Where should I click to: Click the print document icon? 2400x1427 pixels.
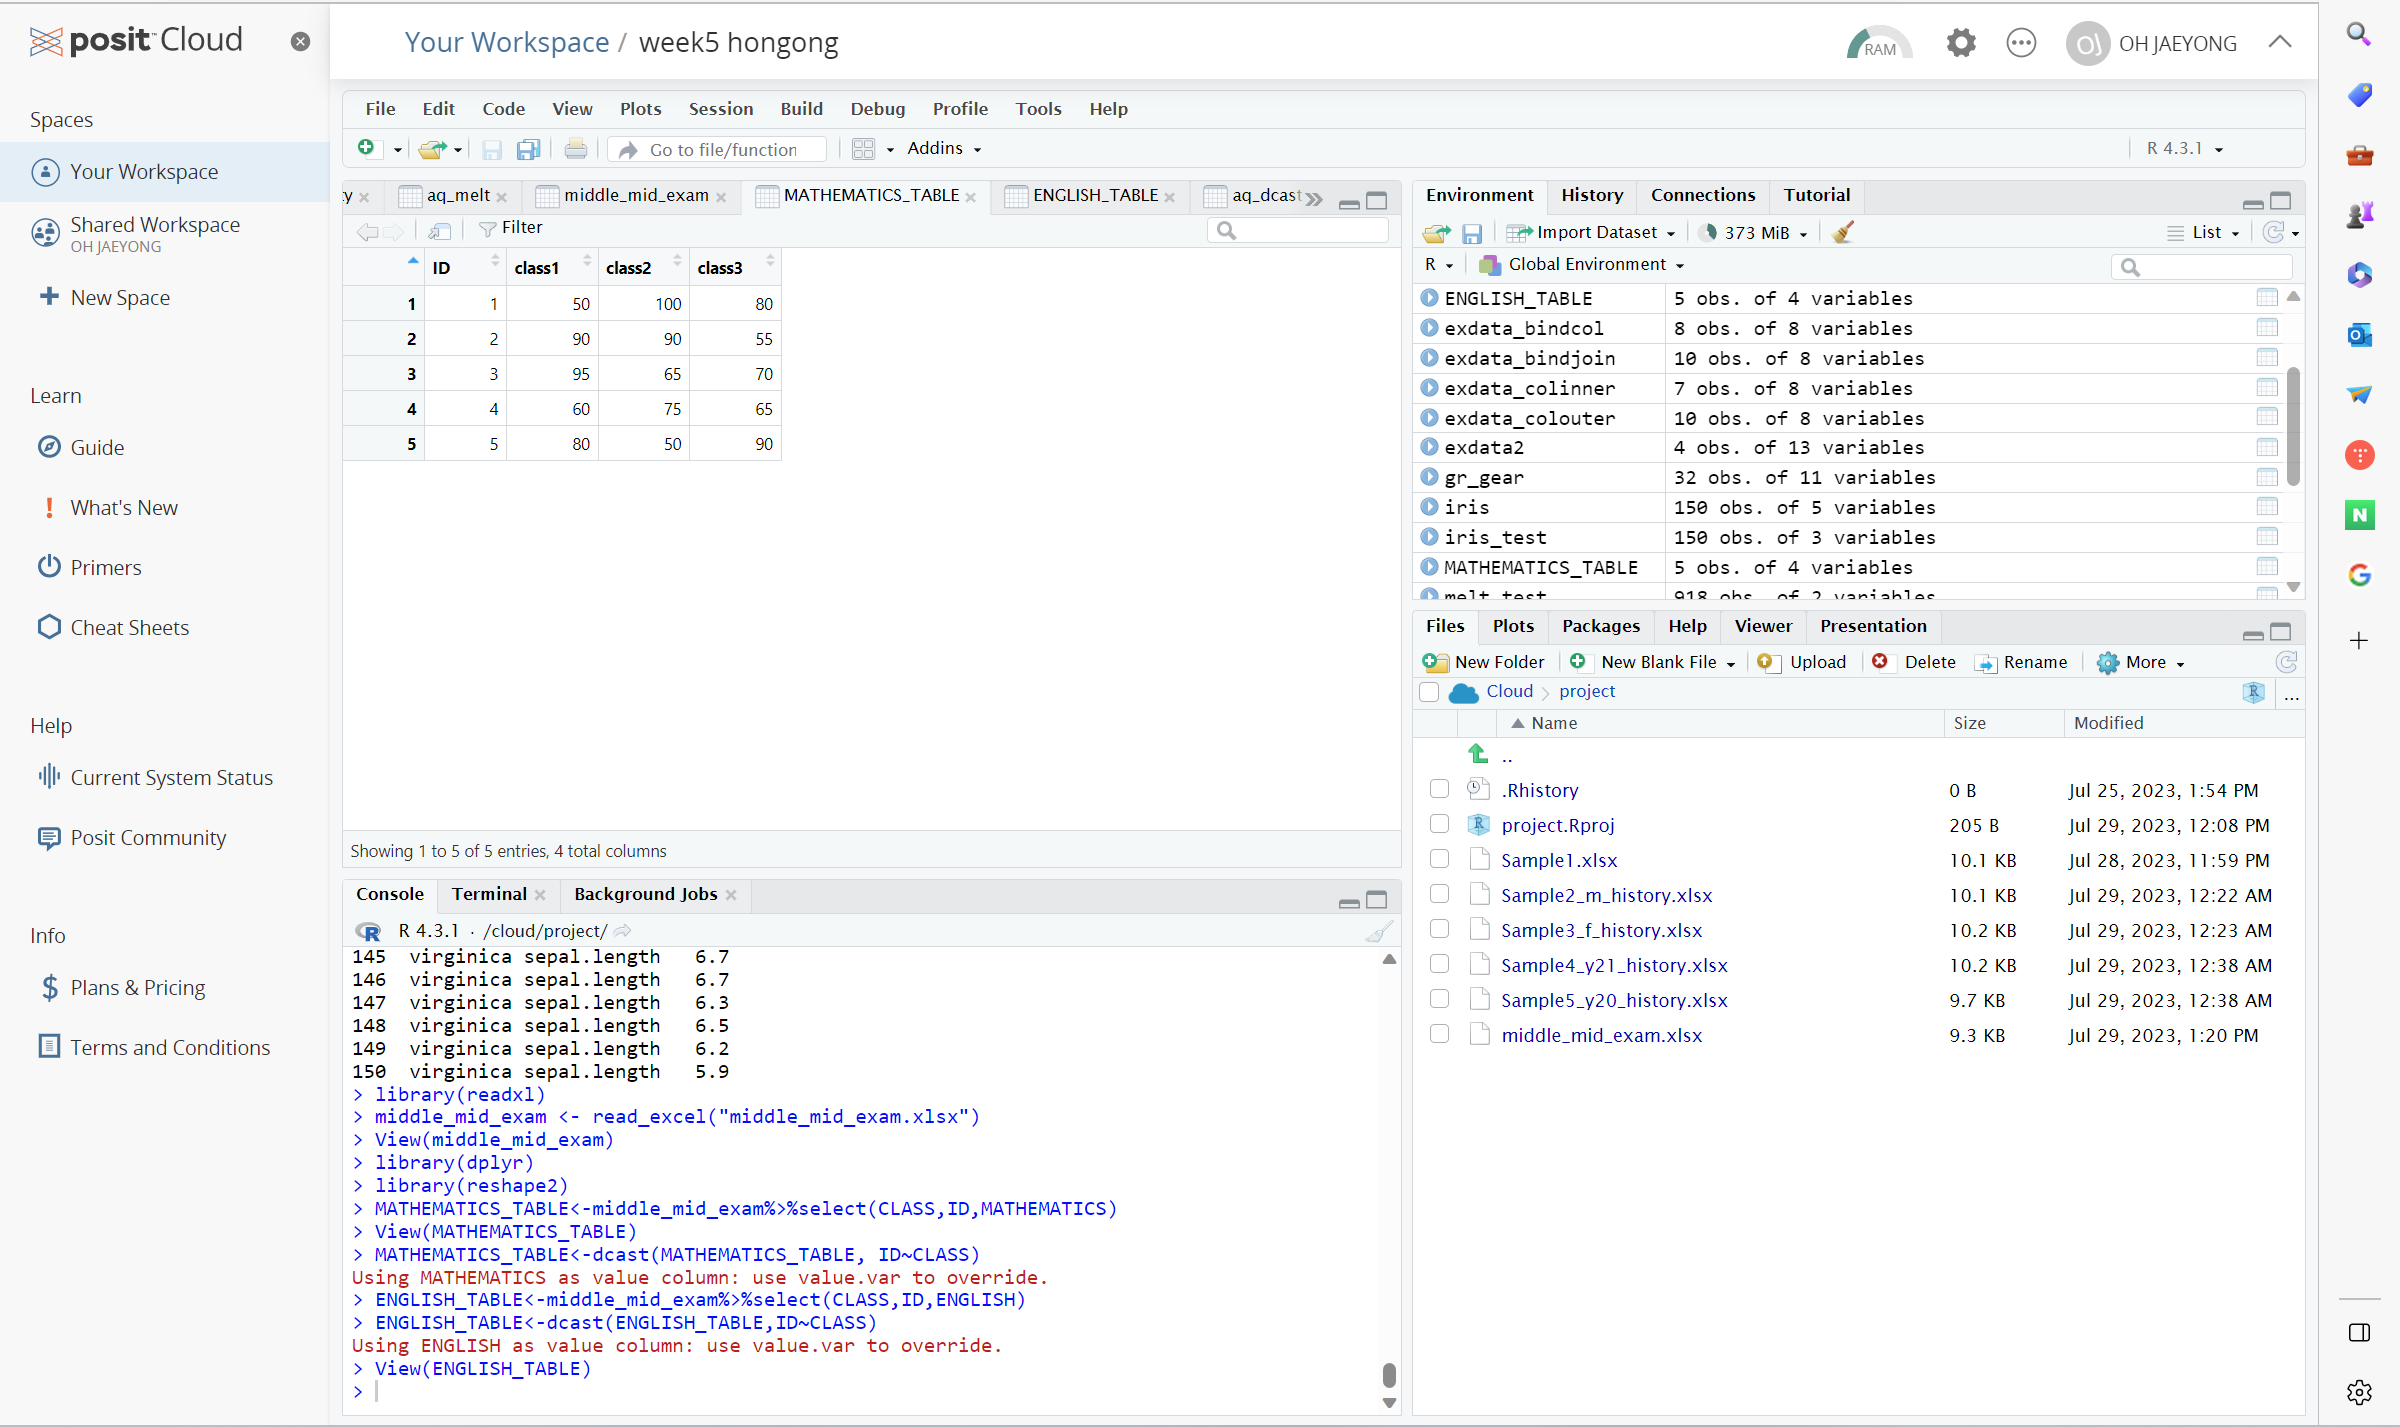[x=575, y=149]
